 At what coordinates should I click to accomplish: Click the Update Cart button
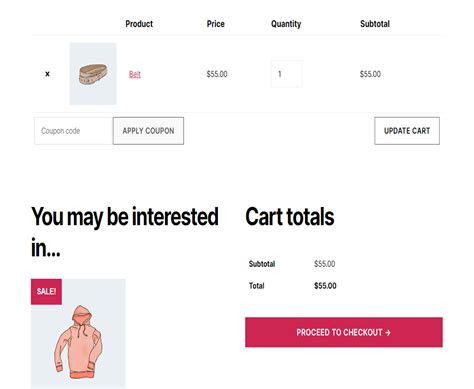tap(407, 131)
